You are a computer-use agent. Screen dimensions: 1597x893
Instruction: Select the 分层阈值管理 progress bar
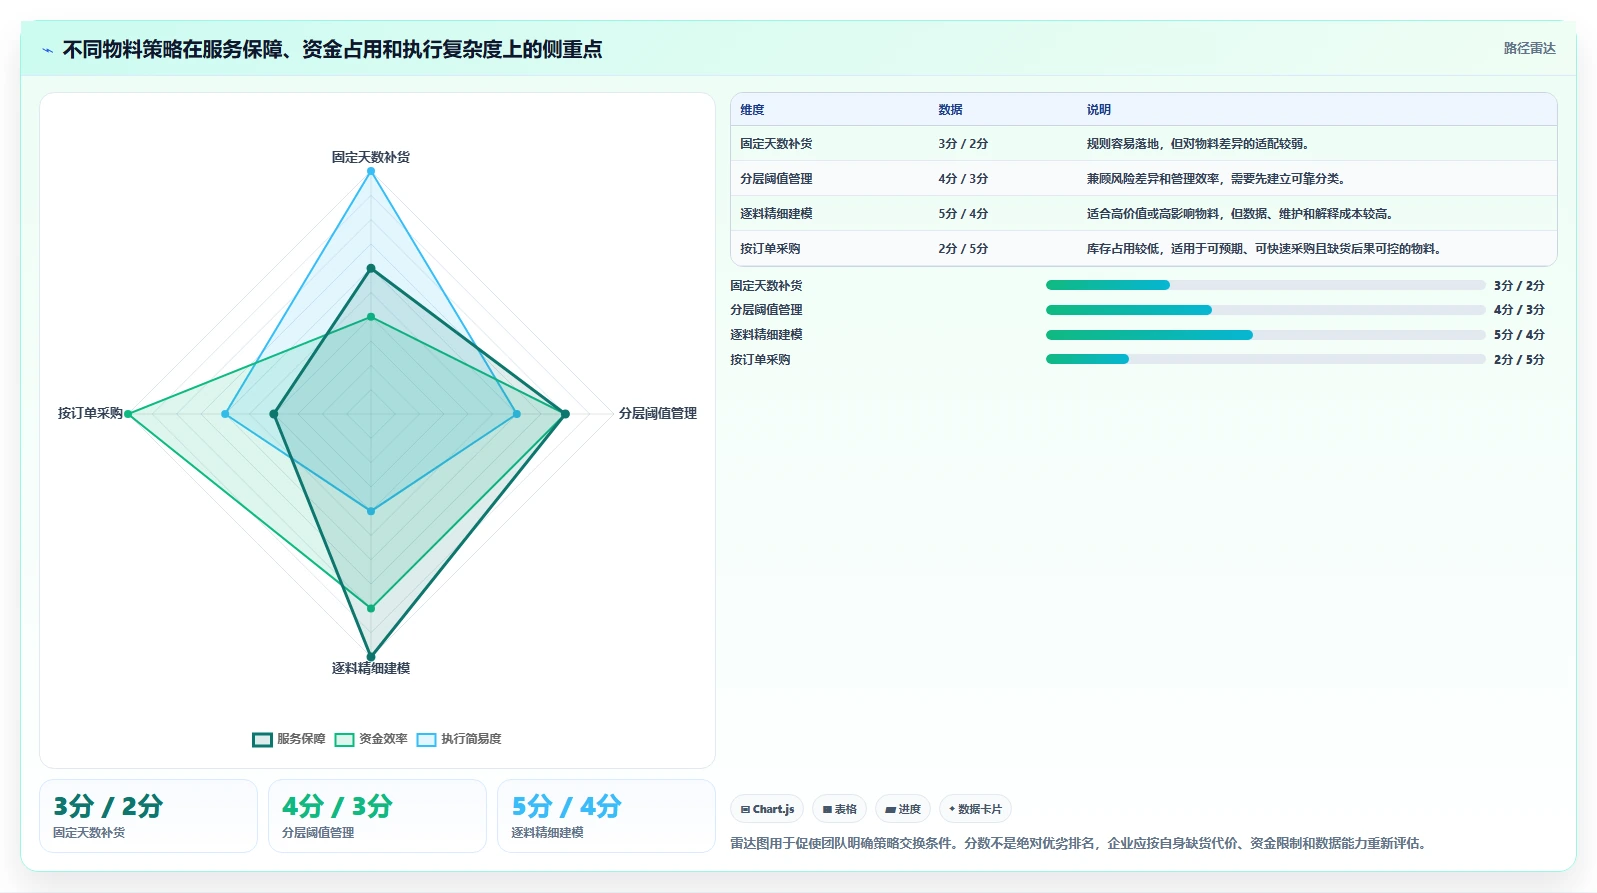1265,310
